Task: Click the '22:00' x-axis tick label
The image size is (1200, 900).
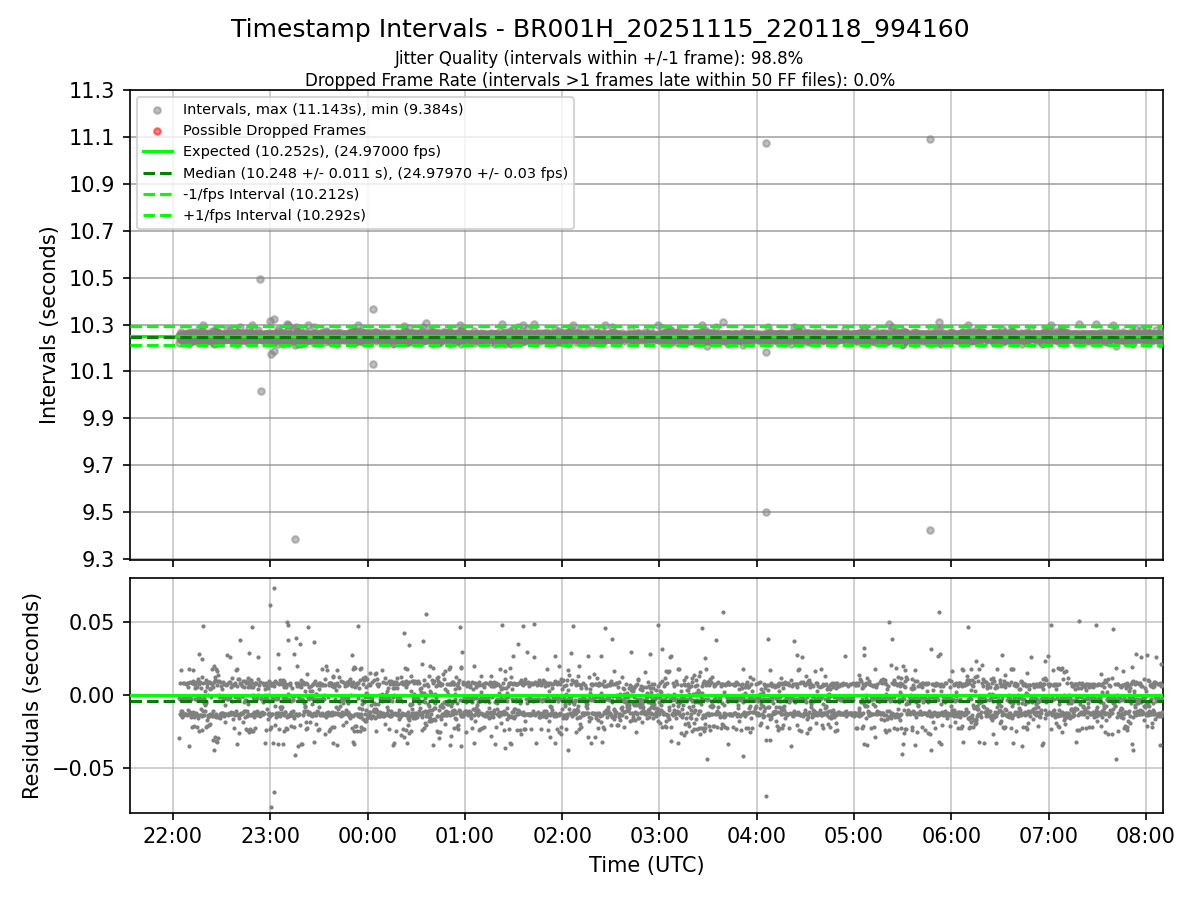Action: tap(173, 834)
